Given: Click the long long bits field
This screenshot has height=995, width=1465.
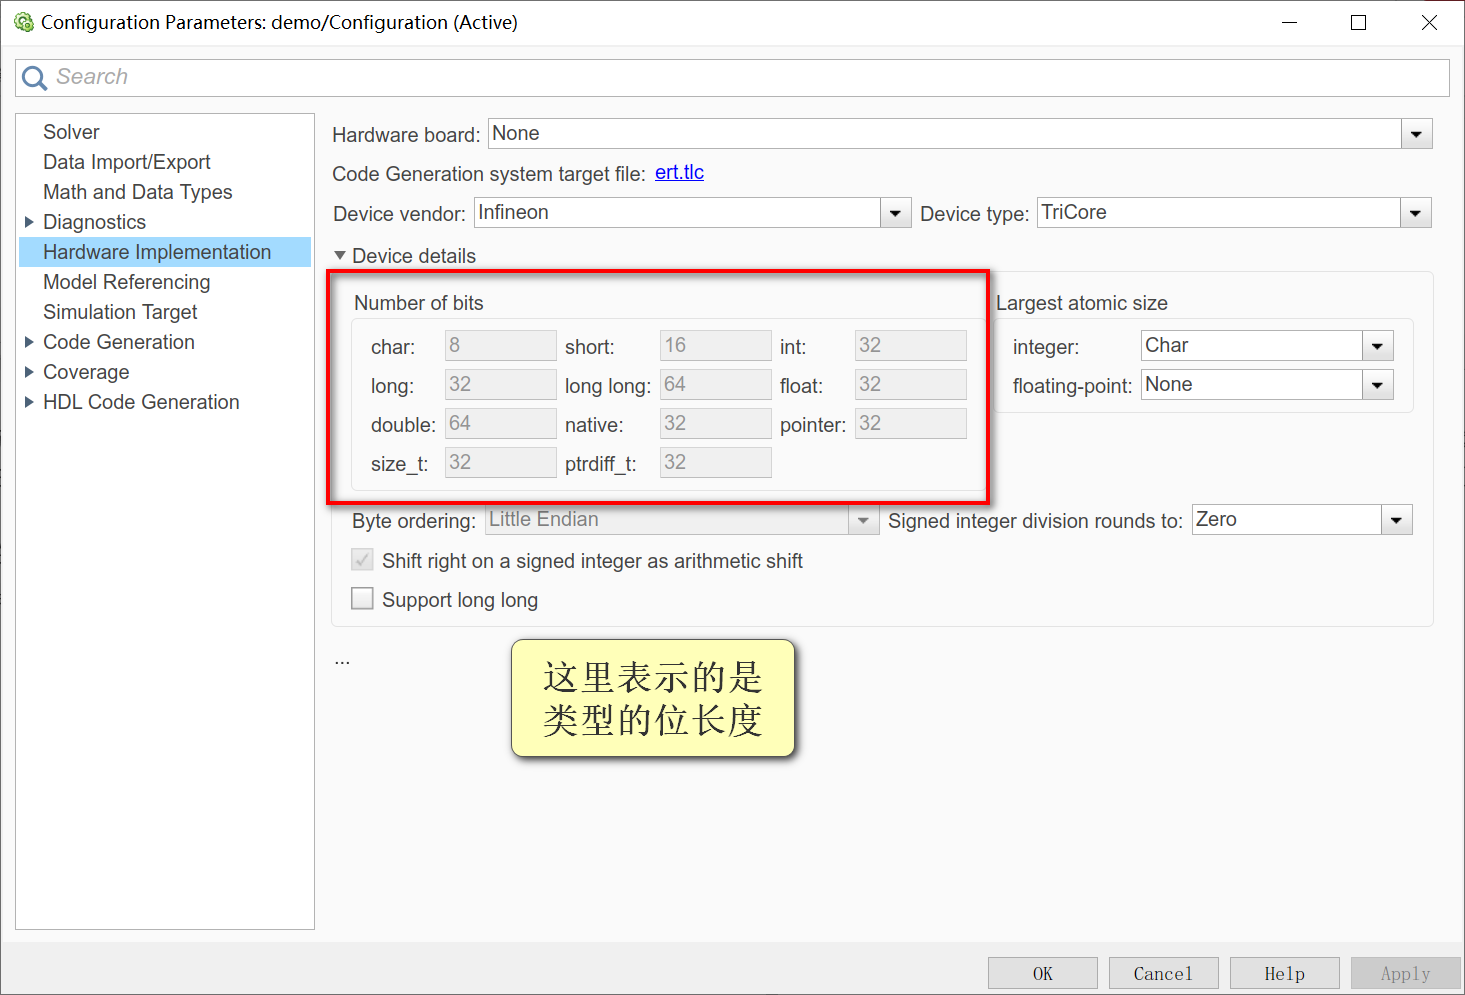Looking at the screenshot, I should (715, 384).
